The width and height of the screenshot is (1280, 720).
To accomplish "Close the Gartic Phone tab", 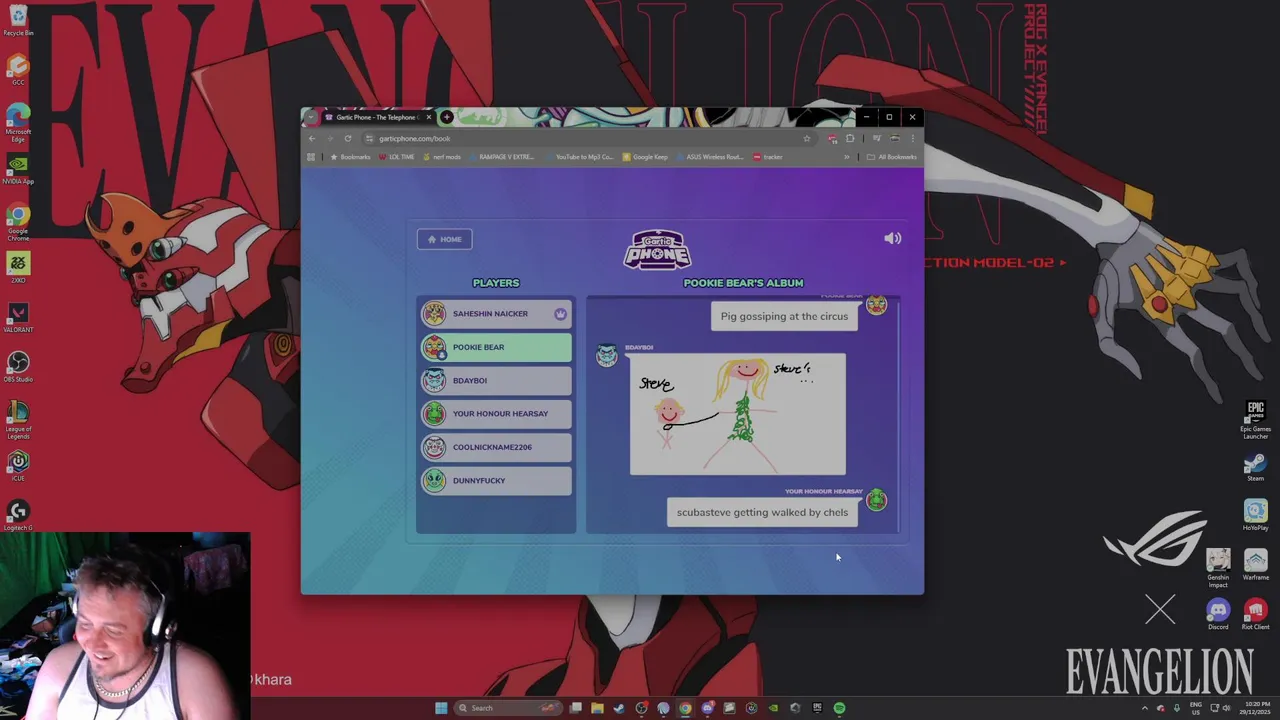I will [x=428, y=117].
